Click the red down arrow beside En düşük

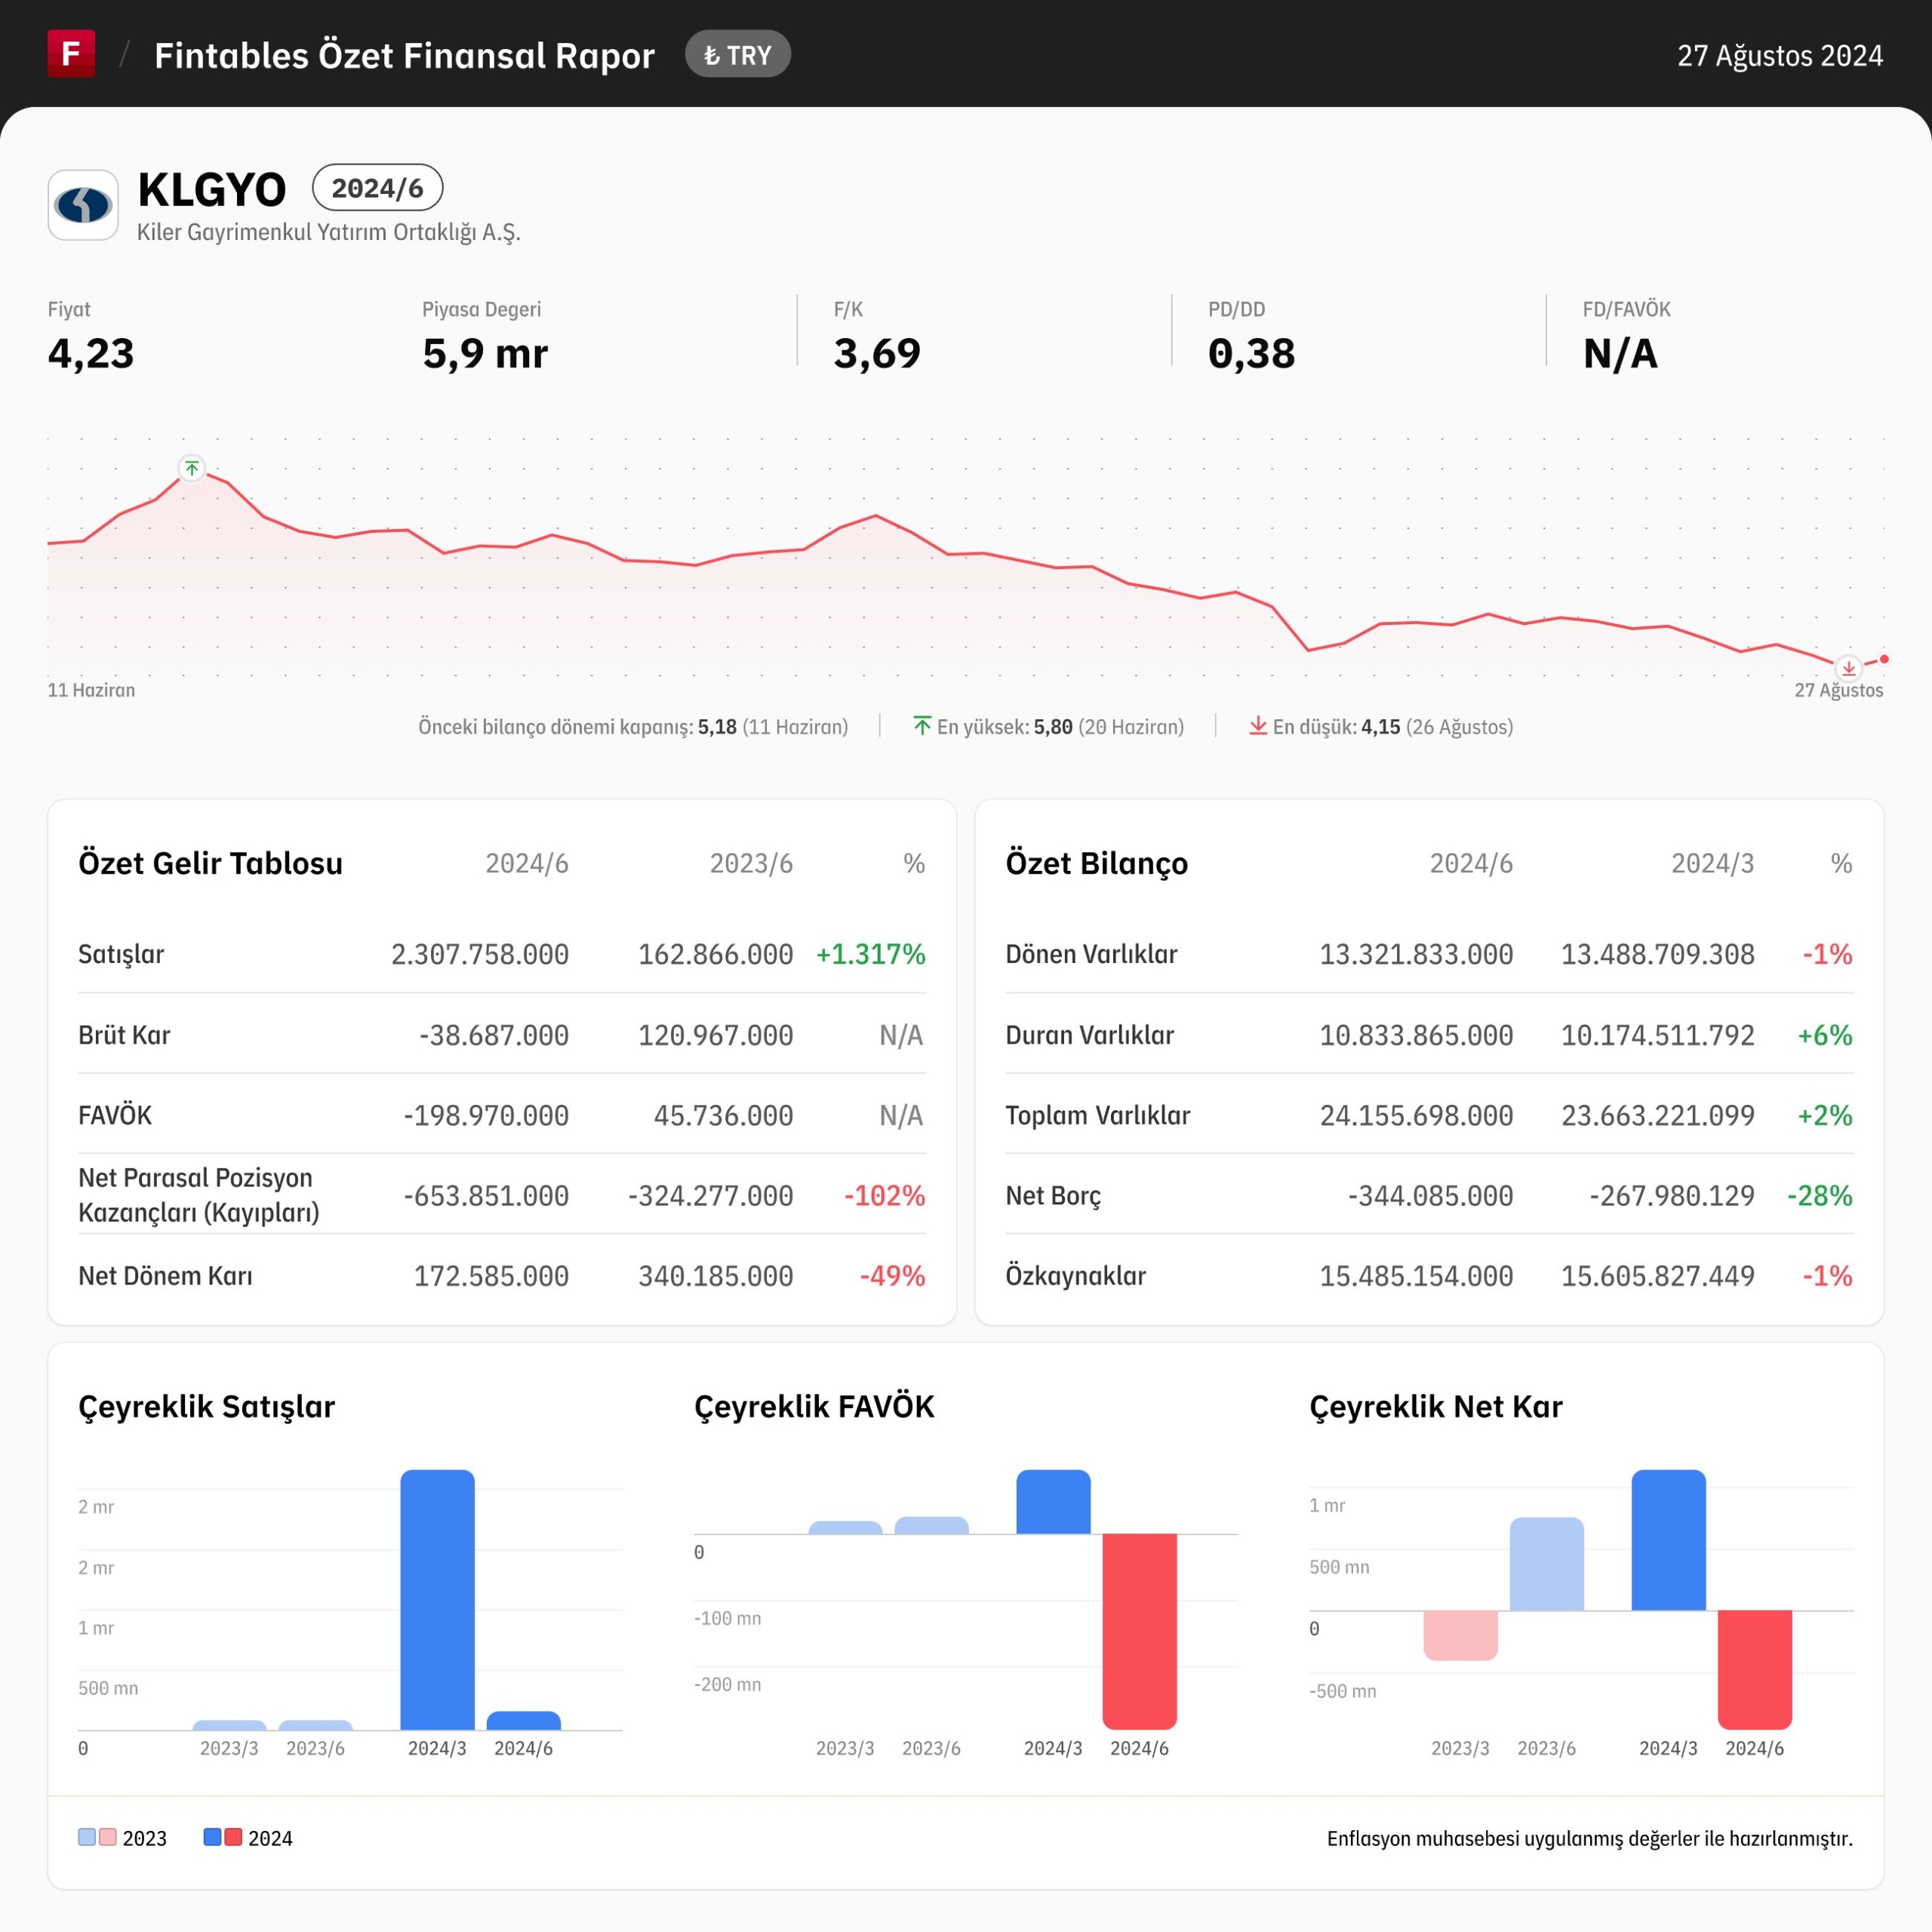[1258, 726]
